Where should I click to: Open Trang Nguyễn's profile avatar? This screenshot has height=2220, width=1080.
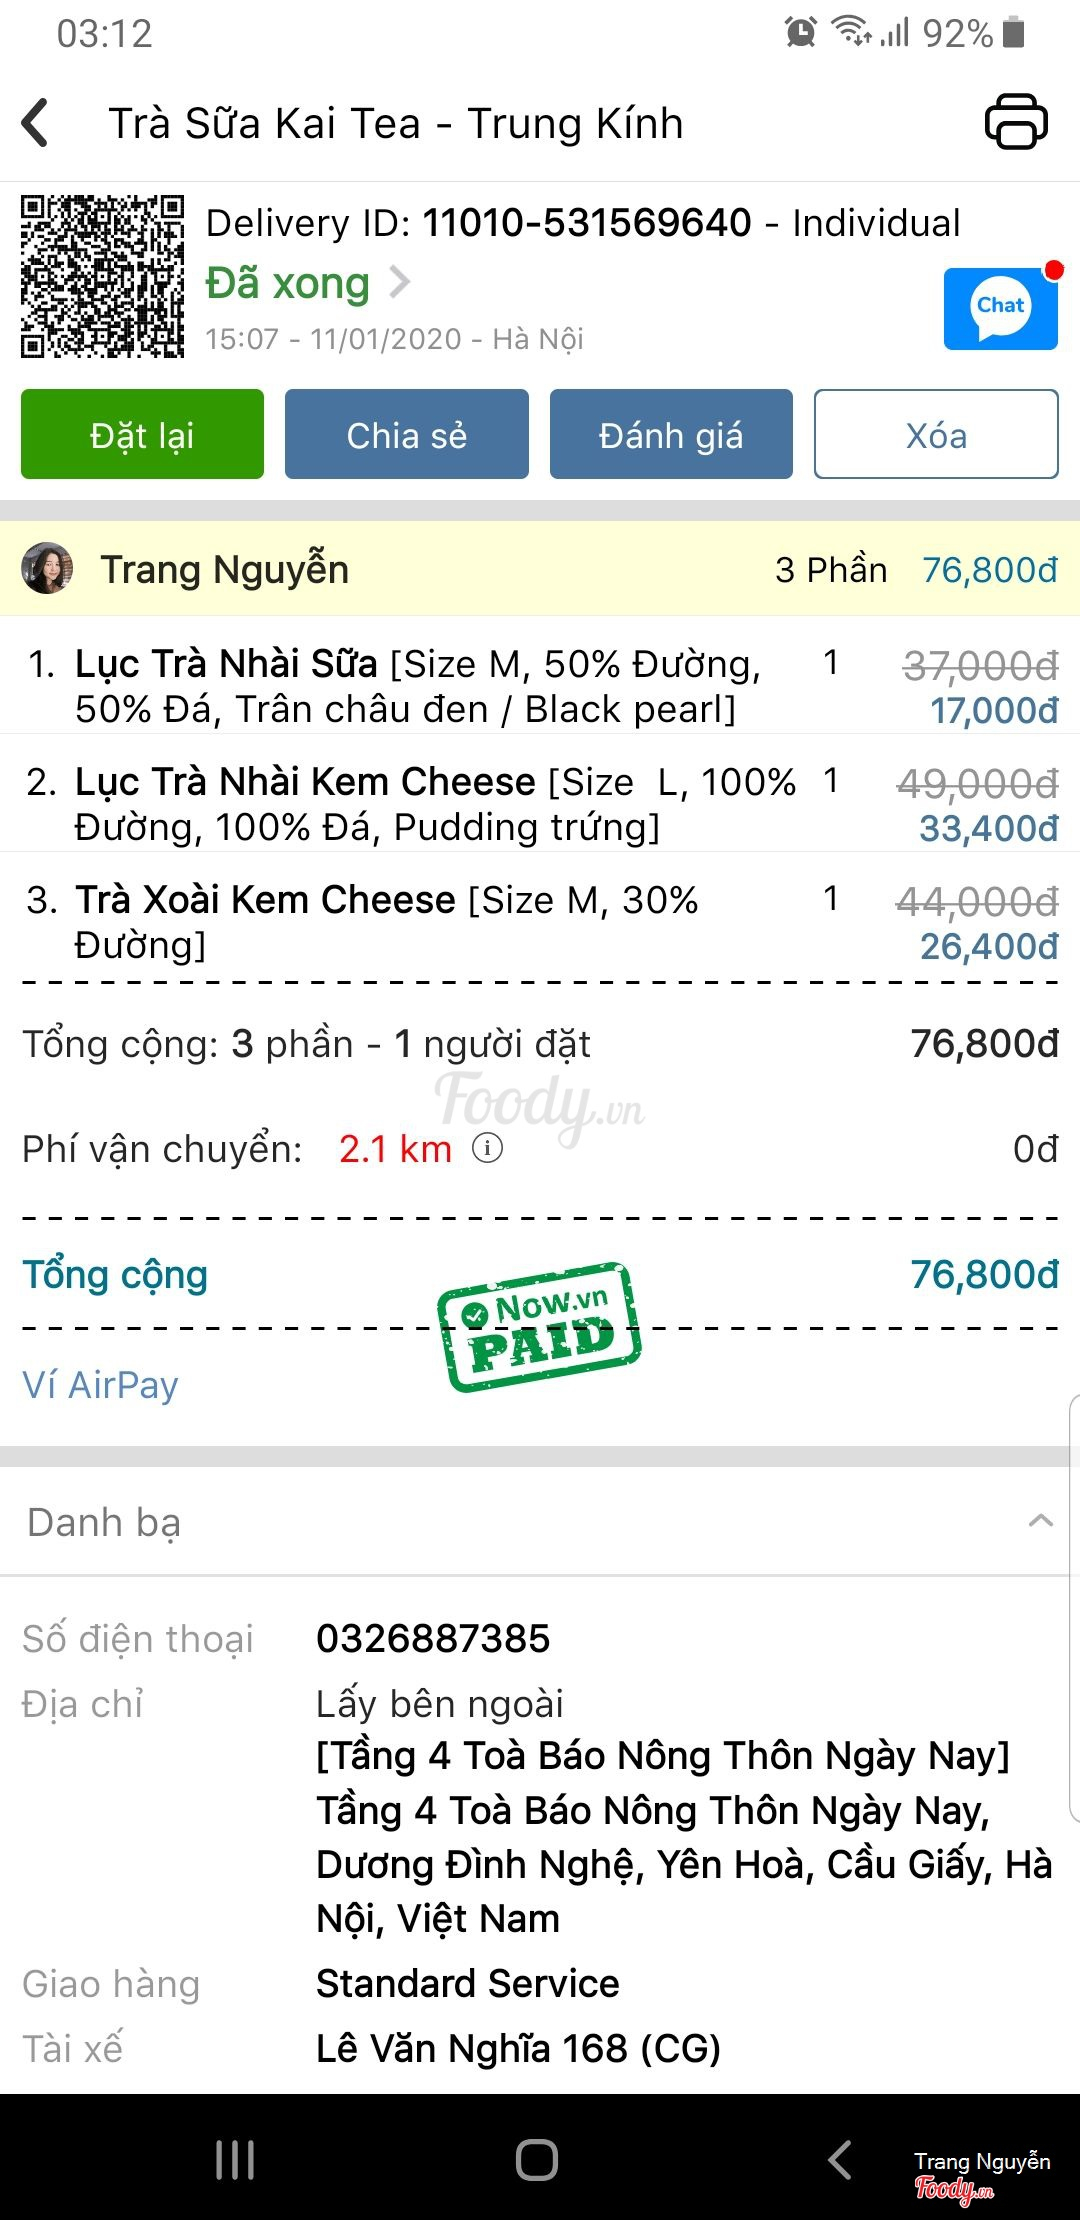pos(47,569)
